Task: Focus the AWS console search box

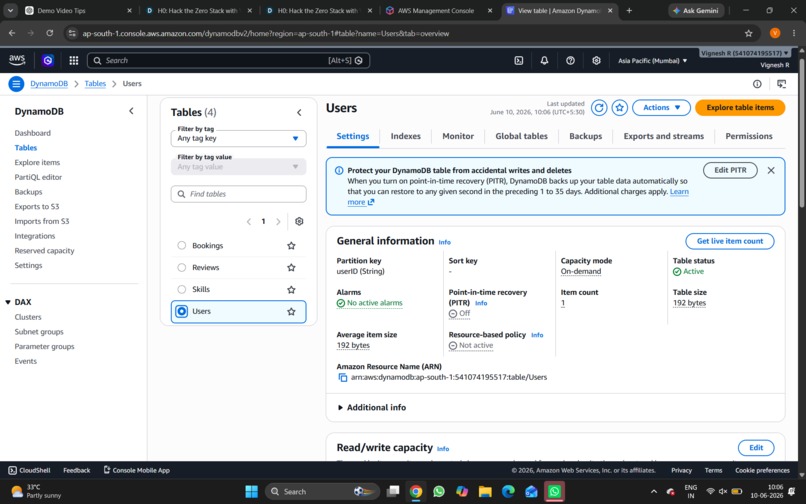Action: pyautogui.click(x=228, y=61)
